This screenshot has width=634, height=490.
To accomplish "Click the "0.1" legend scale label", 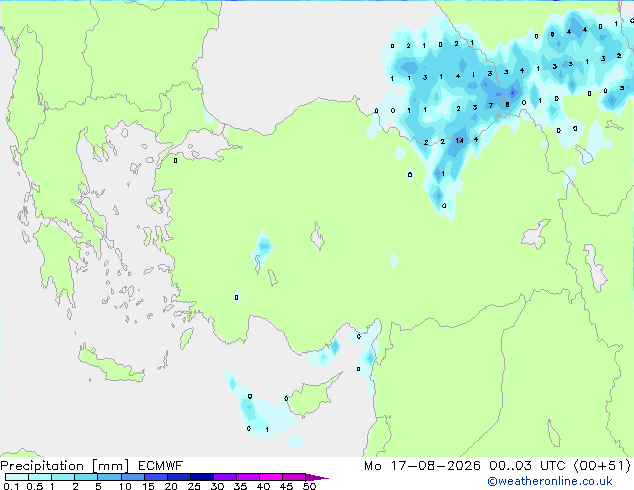I will click(x=11, y=486).
